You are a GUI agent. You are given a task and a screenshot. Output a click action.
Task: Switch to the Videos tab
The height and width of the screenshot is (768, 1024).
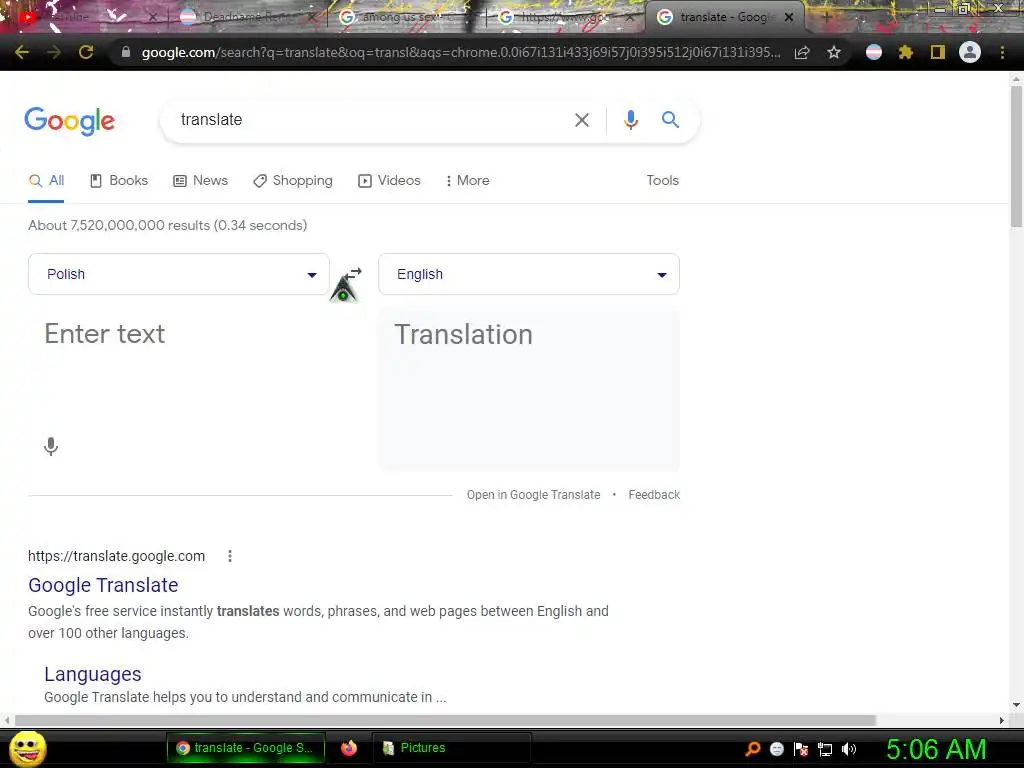[389, 180]
